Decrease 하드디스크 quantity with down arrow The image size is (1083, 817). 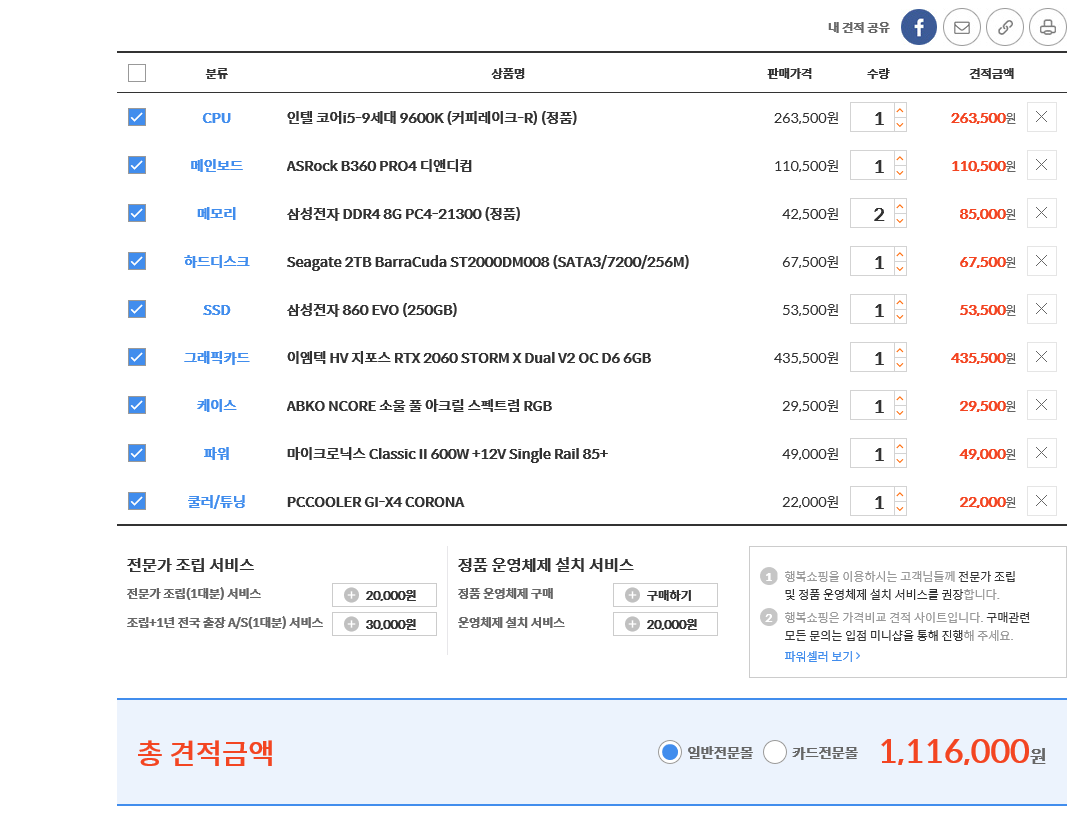900,269
